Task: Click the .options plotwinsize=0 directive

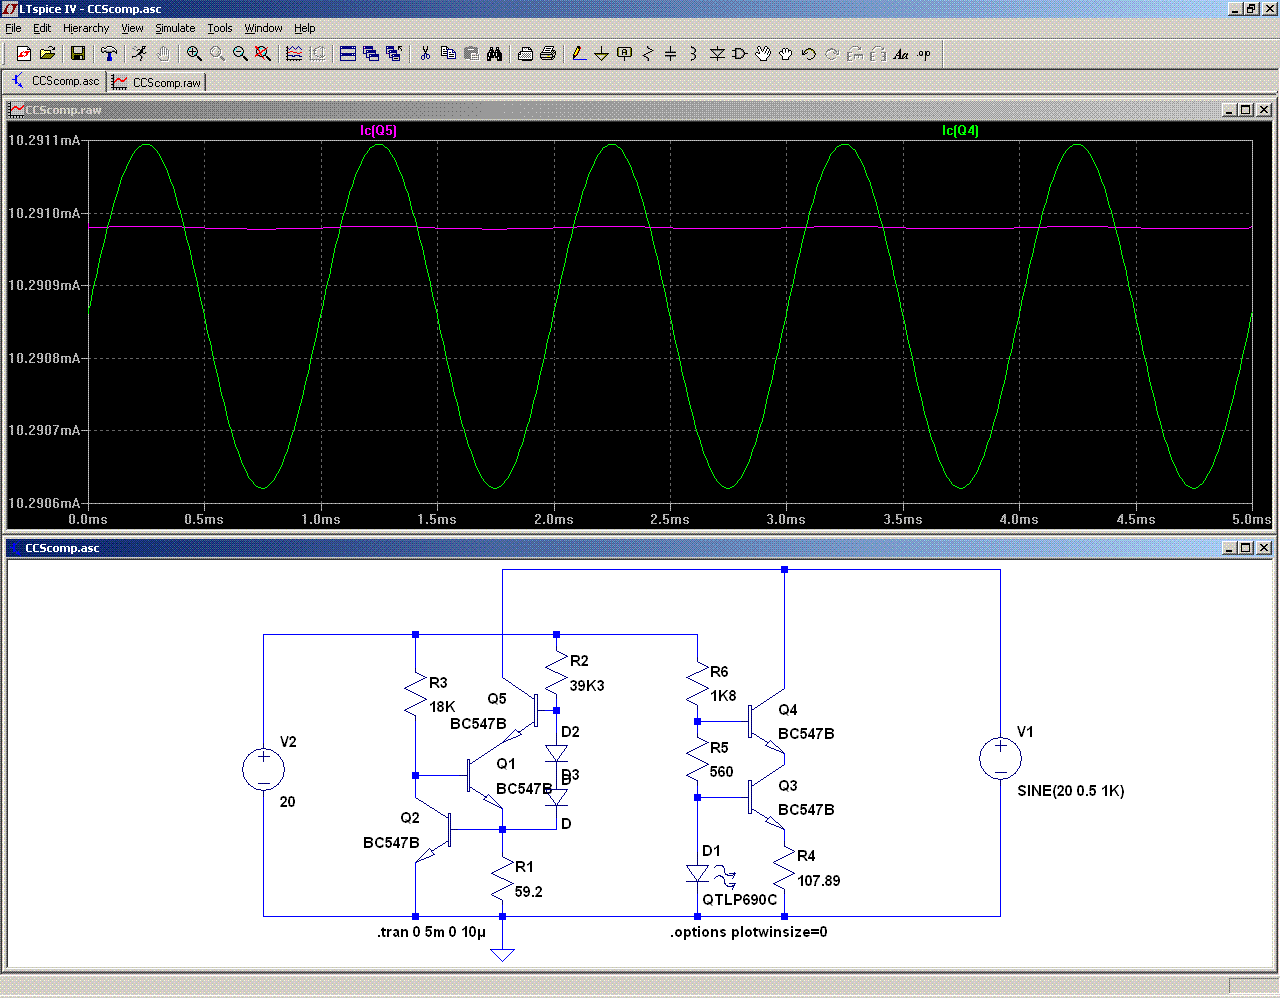Action: (x=748, y=932)
